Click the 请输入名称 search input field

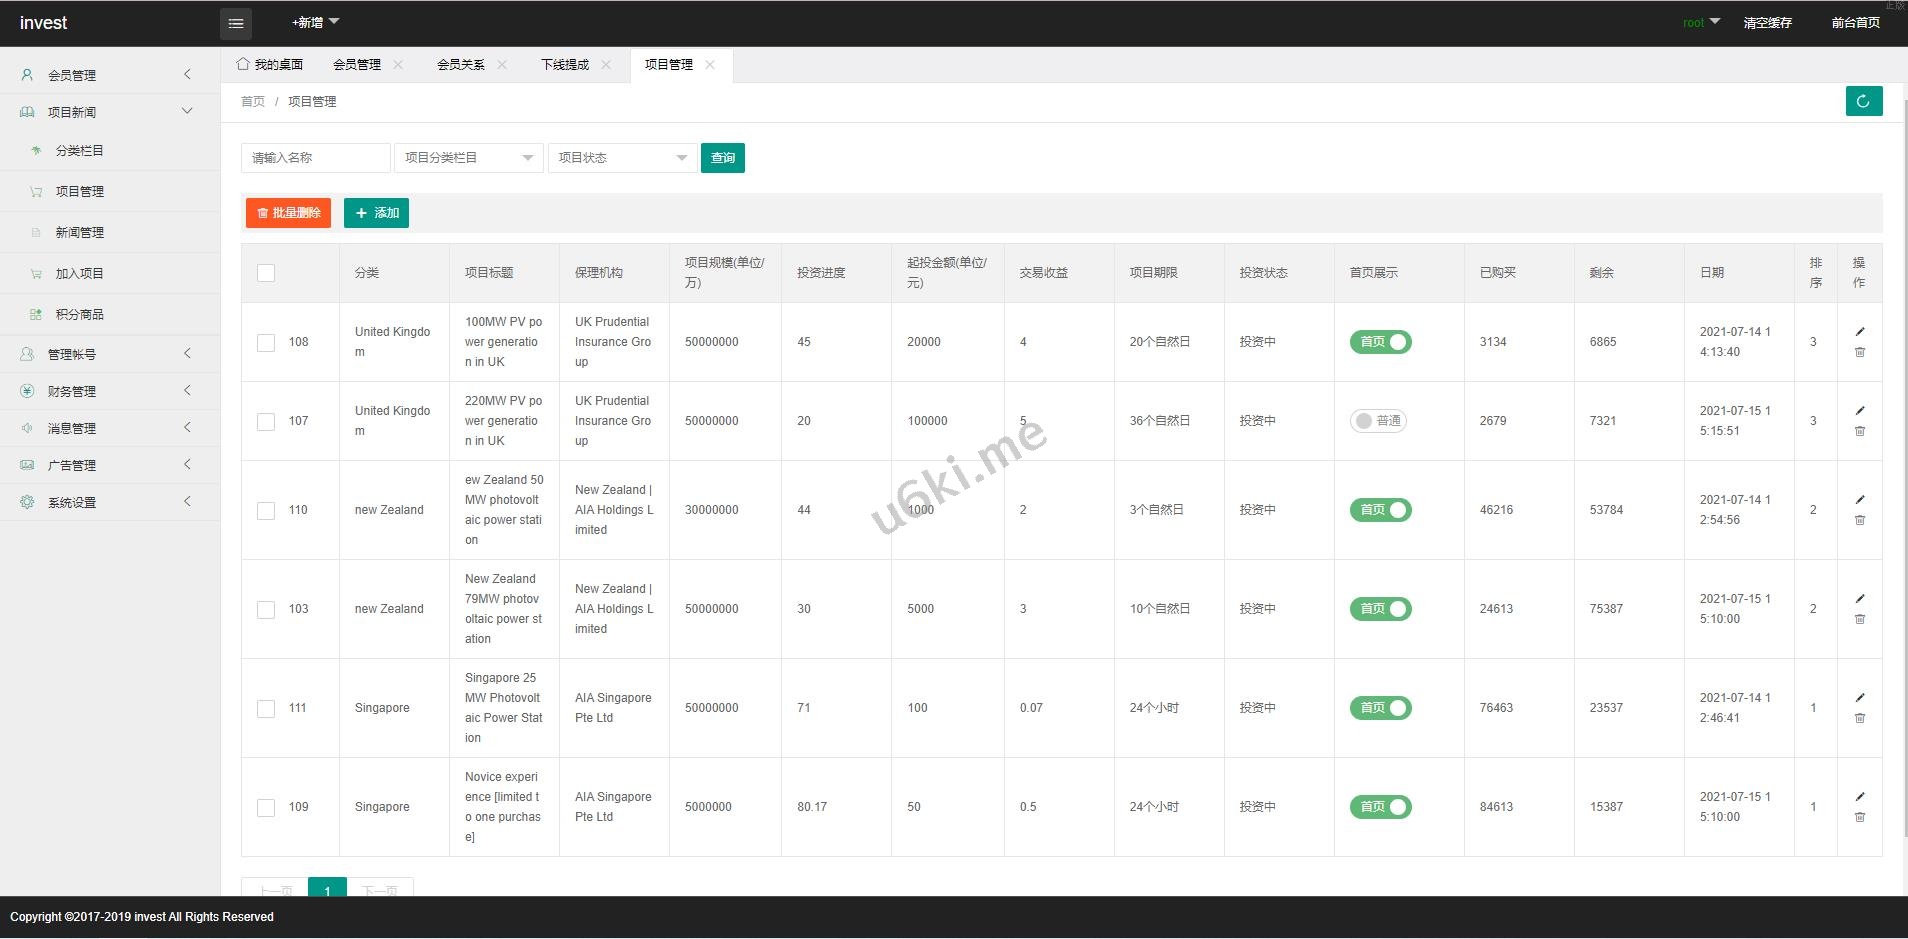[315, 158]
